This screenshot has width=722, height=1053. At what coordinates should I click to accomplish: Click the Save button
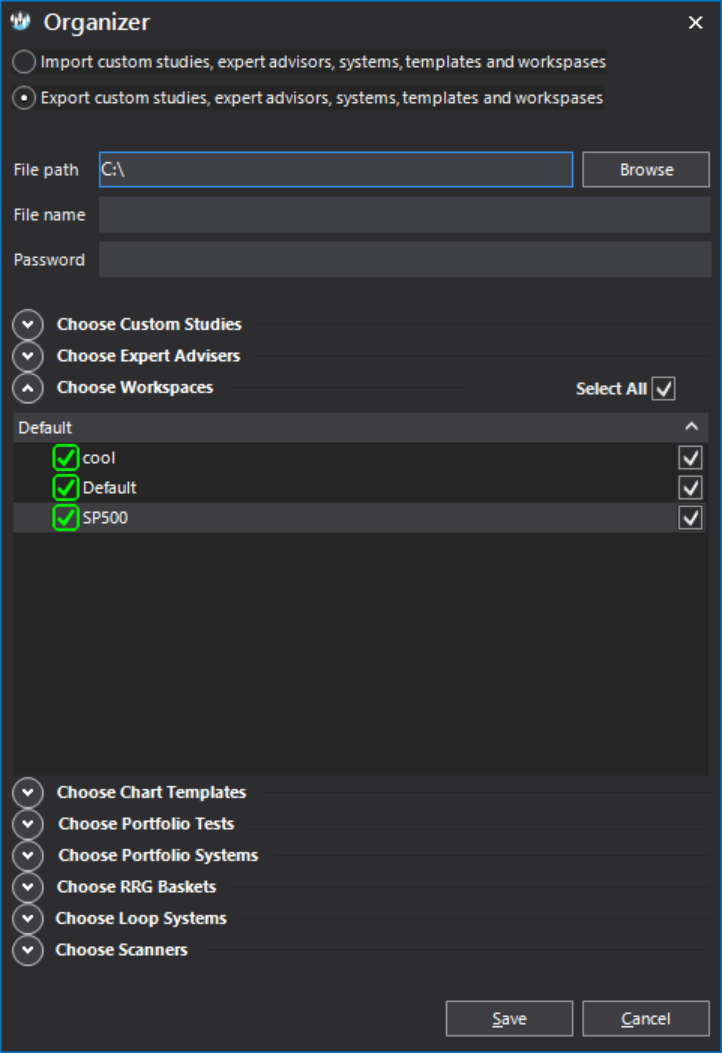tap(509, 1019)
